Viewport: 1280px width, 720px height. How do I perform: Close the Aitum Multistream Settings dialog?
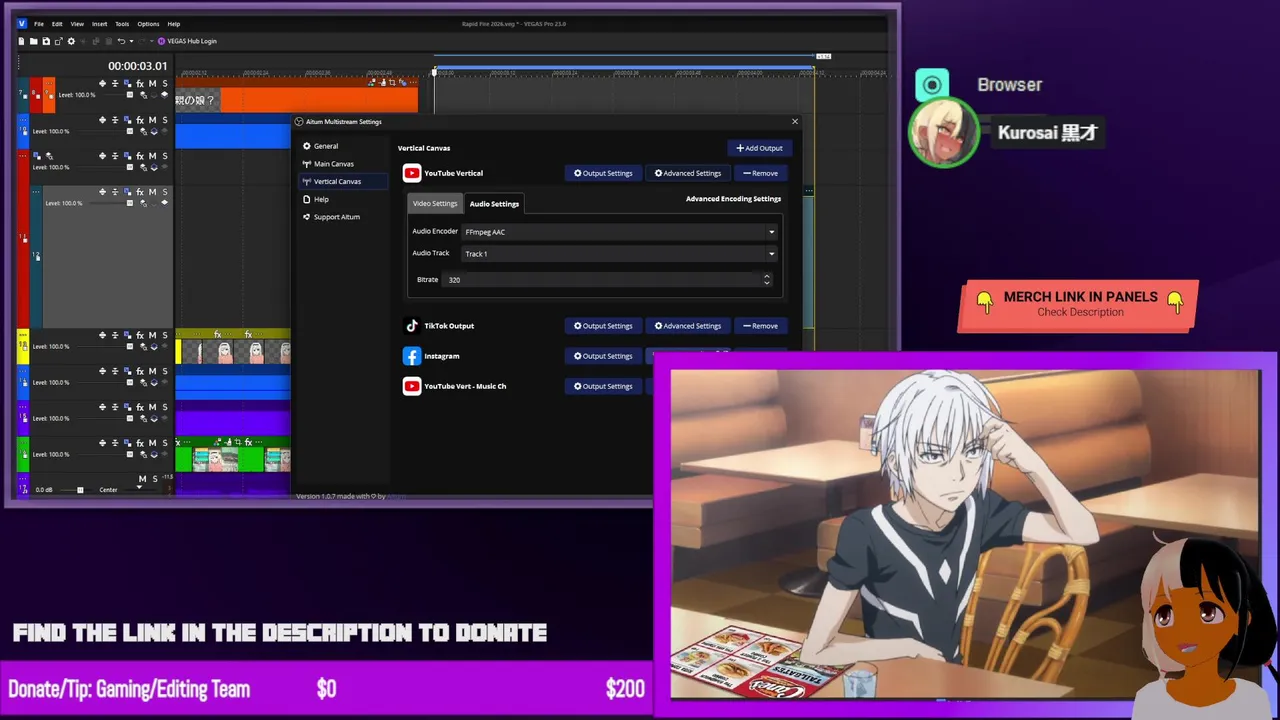click(795, 121)
